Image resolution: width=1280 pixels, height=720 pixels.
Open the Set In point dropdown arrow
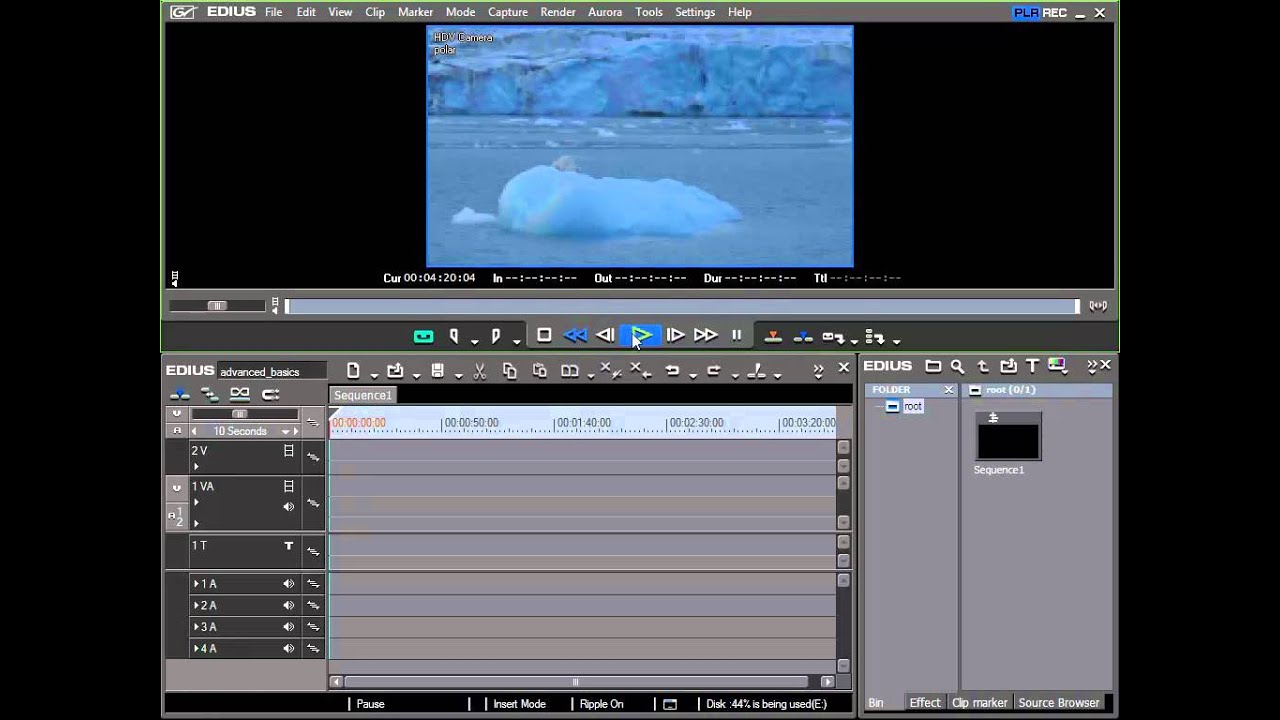click(475, 341)
